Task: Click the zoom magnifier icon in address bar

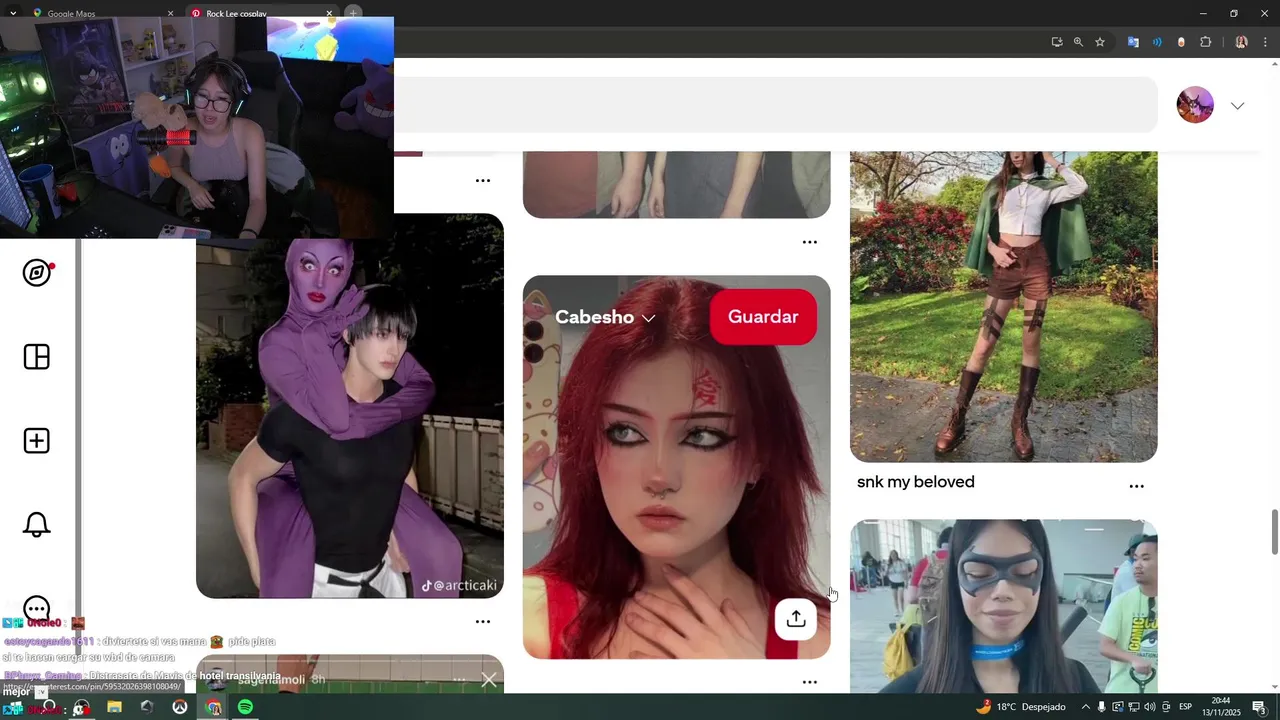Action: click(x=1078, y=42)
